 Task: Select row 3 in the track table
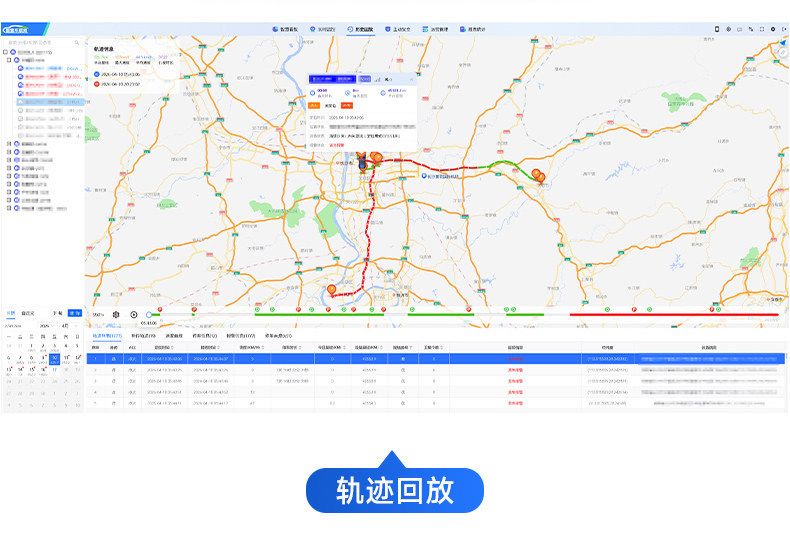pyautogui.click(x=436, y=381)
